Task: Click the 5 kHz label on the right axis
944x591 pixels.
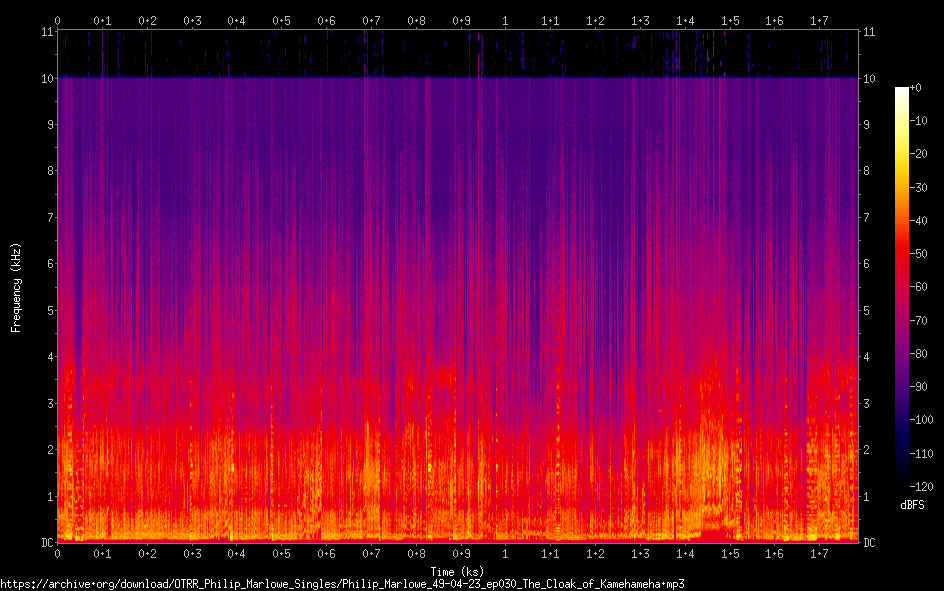Action: pos(868,311)
